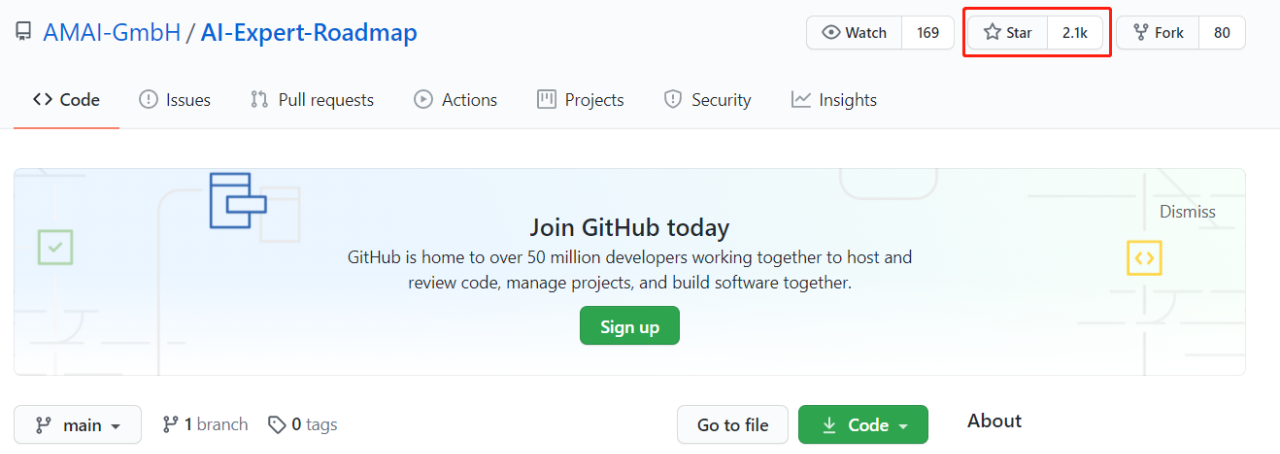1280x454 pixels.
Task: View the 2.1k stargazers count
Action: point(1075,32)
